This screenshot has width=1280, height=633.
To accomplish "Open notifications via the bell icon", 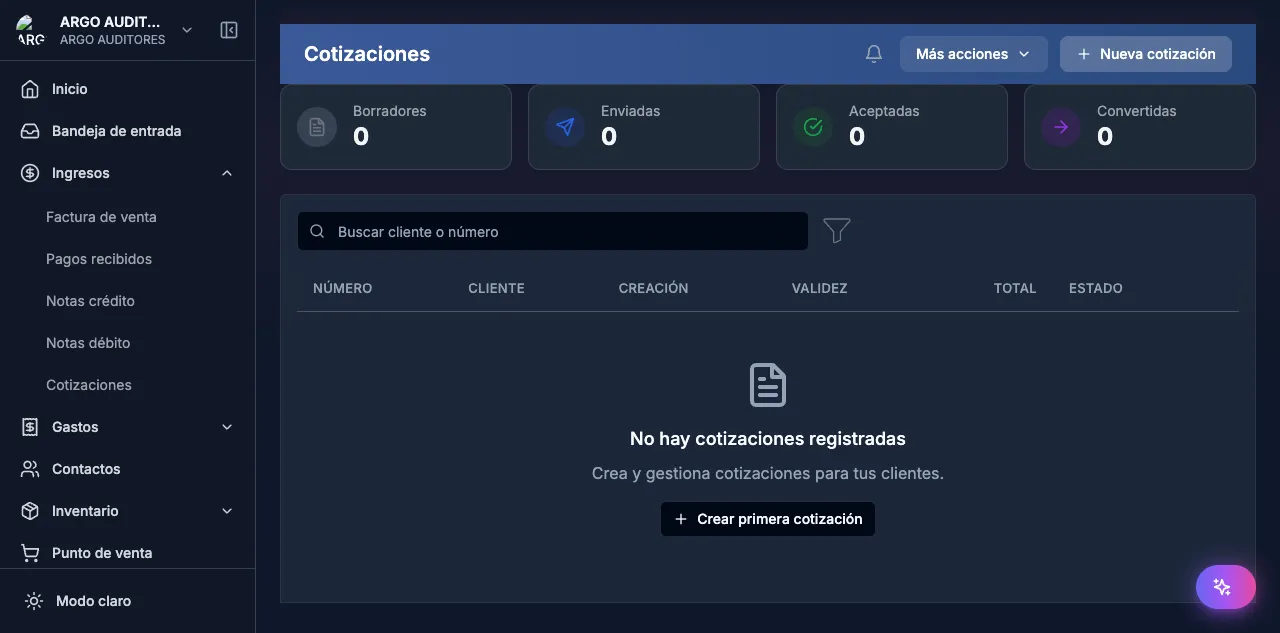I will coord(873,53).
